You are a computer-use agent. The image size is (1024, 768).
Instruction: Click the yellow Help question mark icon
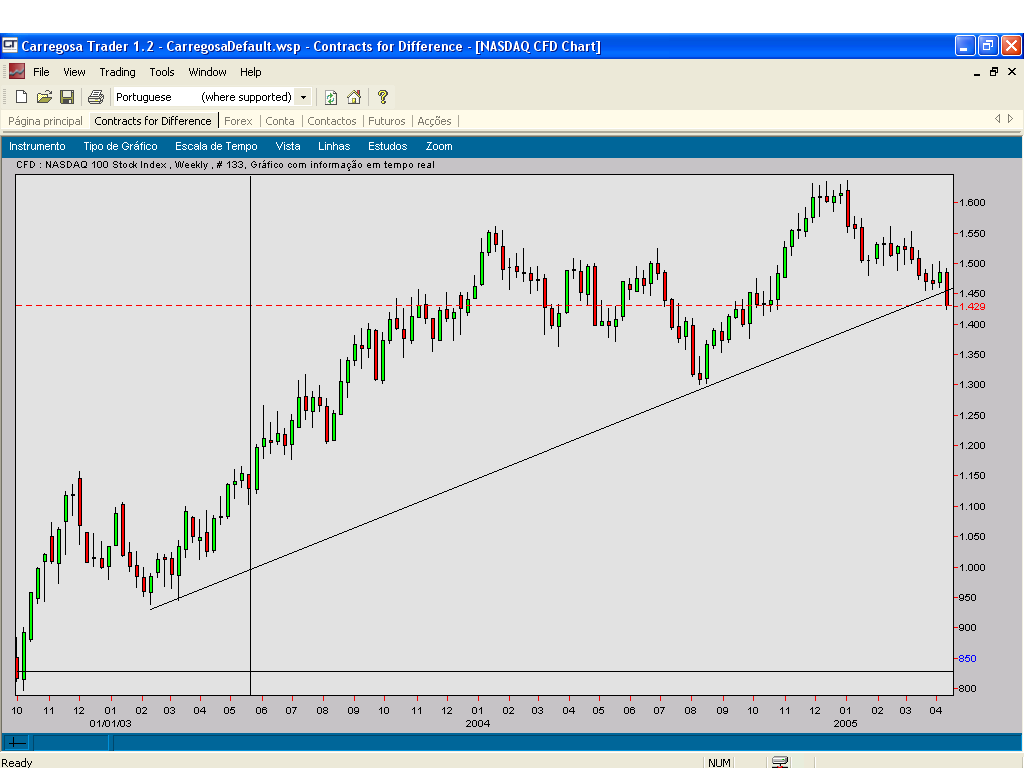pyautogui.click(x=382, y=97)
